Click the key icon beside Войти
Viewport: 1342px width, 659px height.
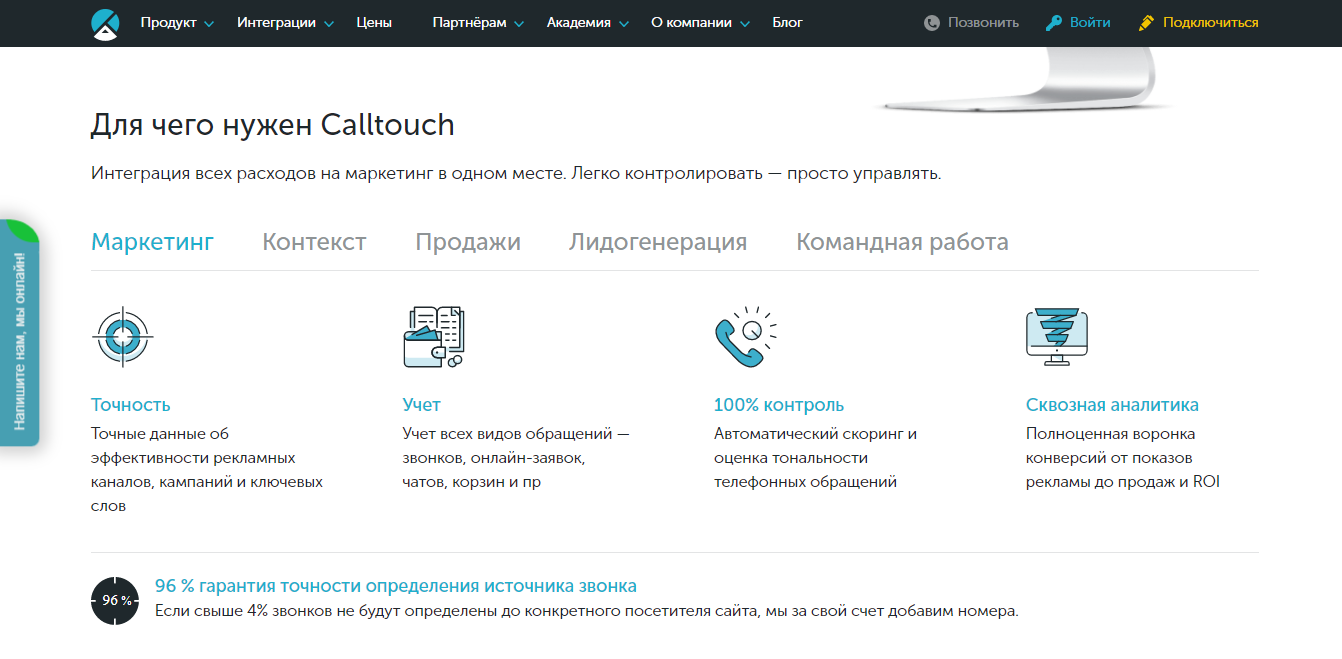(x=1053, y=23)
